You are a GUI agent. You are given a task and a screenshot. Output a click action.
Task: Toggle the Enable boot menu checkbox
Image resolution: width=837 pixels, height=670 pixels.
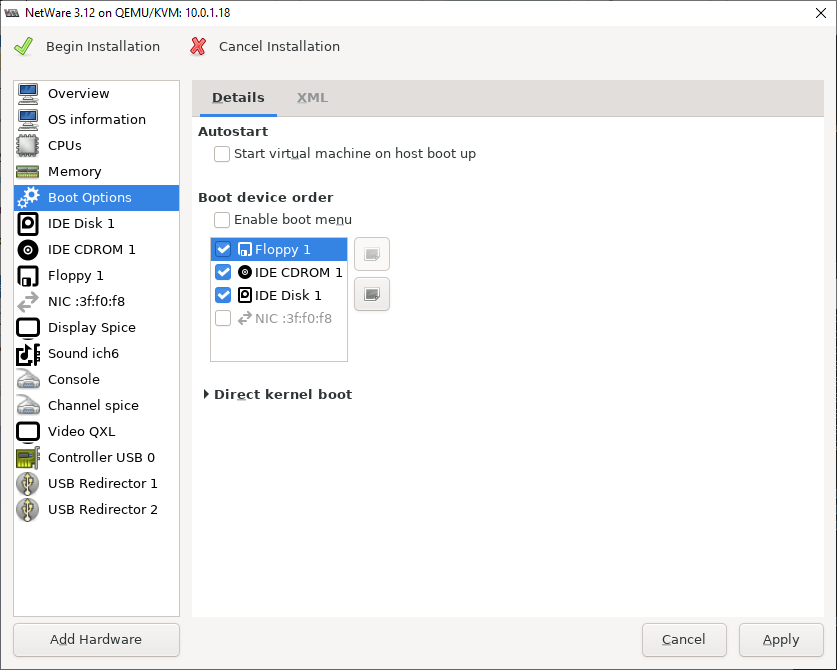222,219
